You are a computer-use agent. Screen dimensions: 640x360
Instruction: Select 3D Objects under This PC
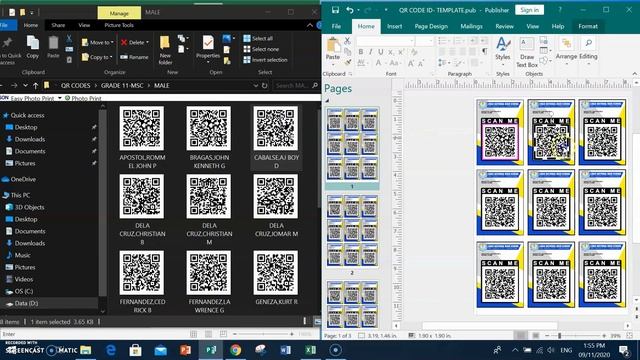click(29, 207)
